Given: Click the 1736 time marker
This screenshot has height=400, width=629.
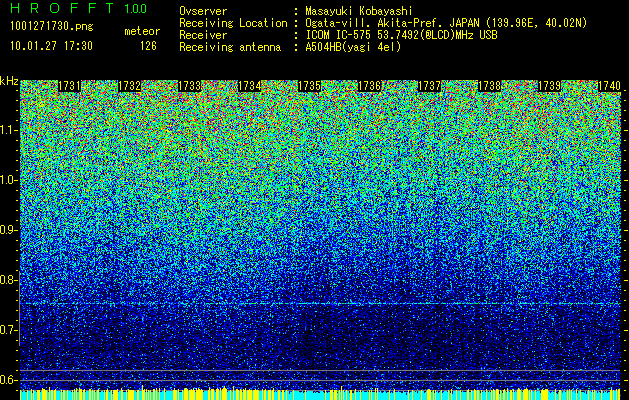Looking at the screenshot, I should pyautogui.click(x=369, y=86).
